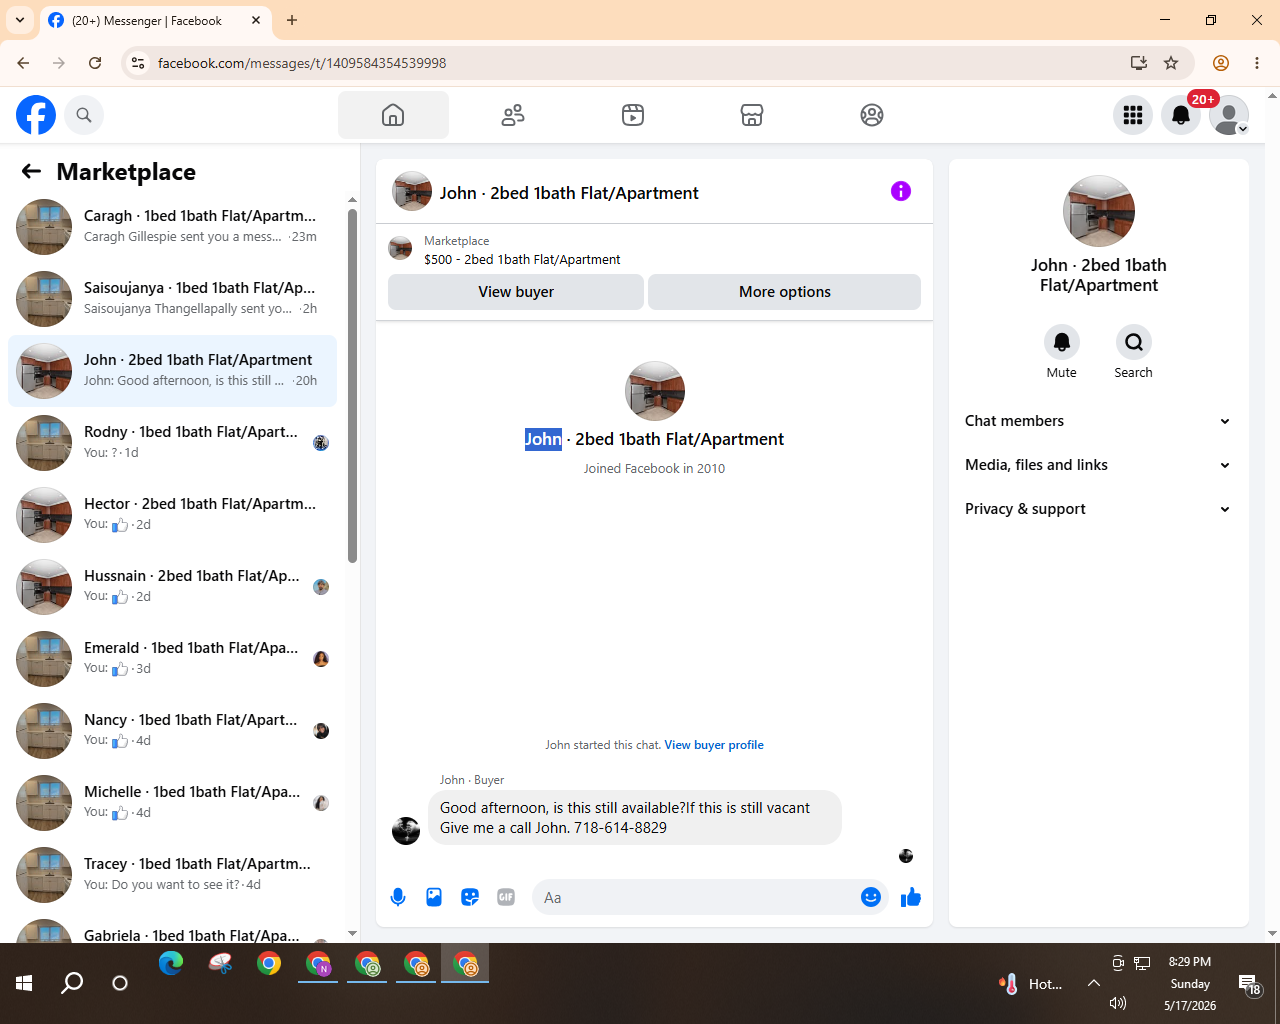This screenshot has width=1280, height=1024.
Task: Click the message bubble with phone number 718-614-8829
Action: point(635,818)
